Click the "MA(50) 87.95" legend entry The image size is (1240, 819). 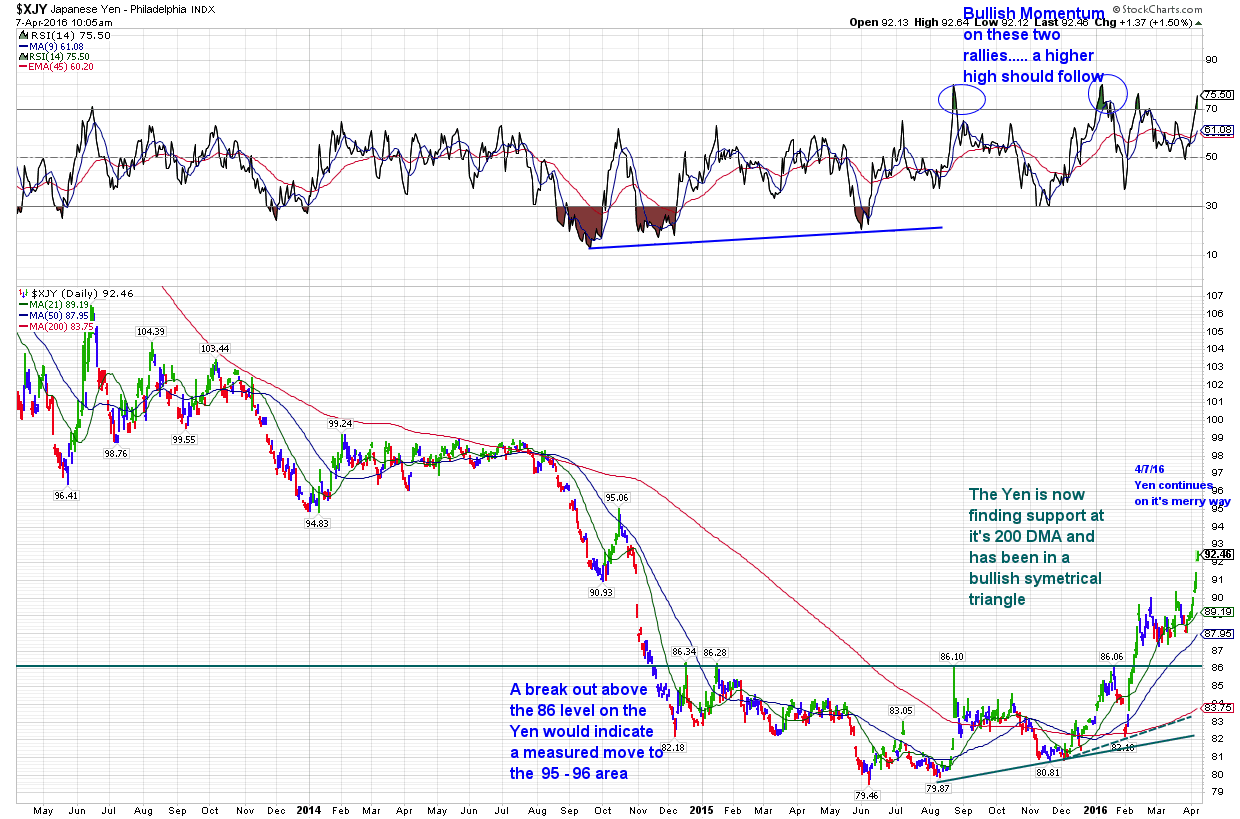coord(54,315)
